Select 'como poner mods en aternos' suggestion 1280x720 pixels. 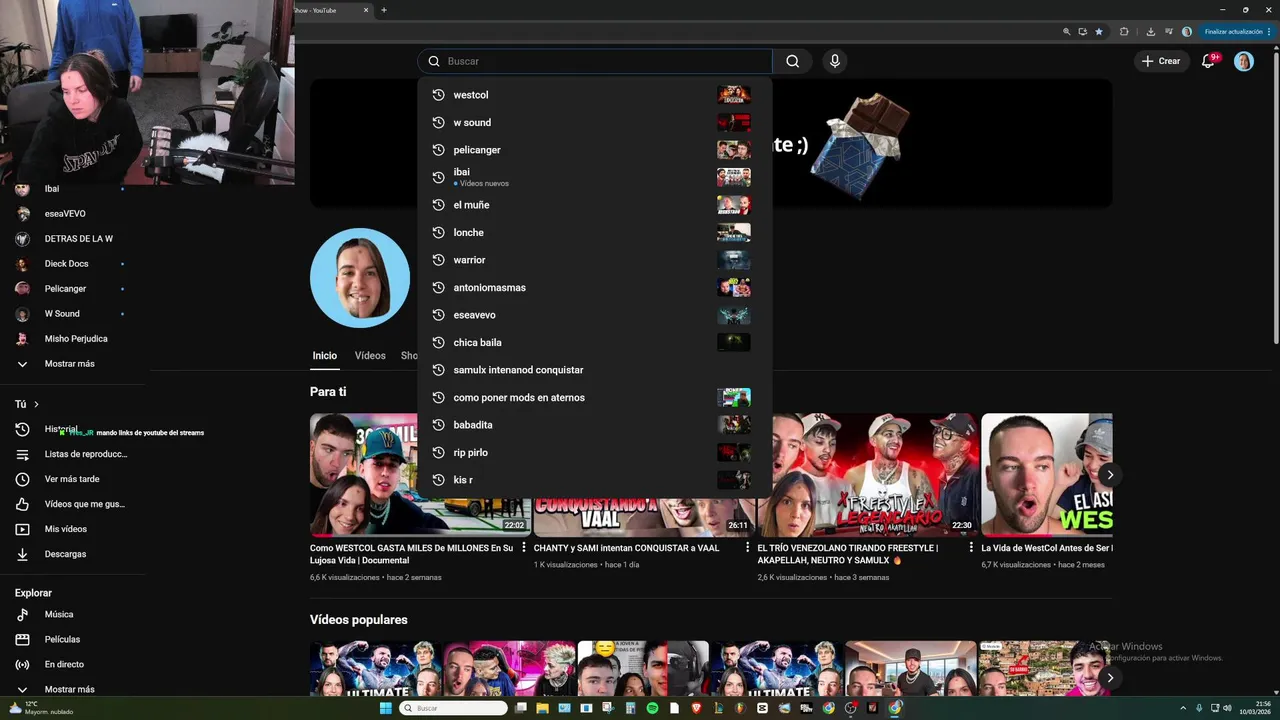tap(595, 397)
